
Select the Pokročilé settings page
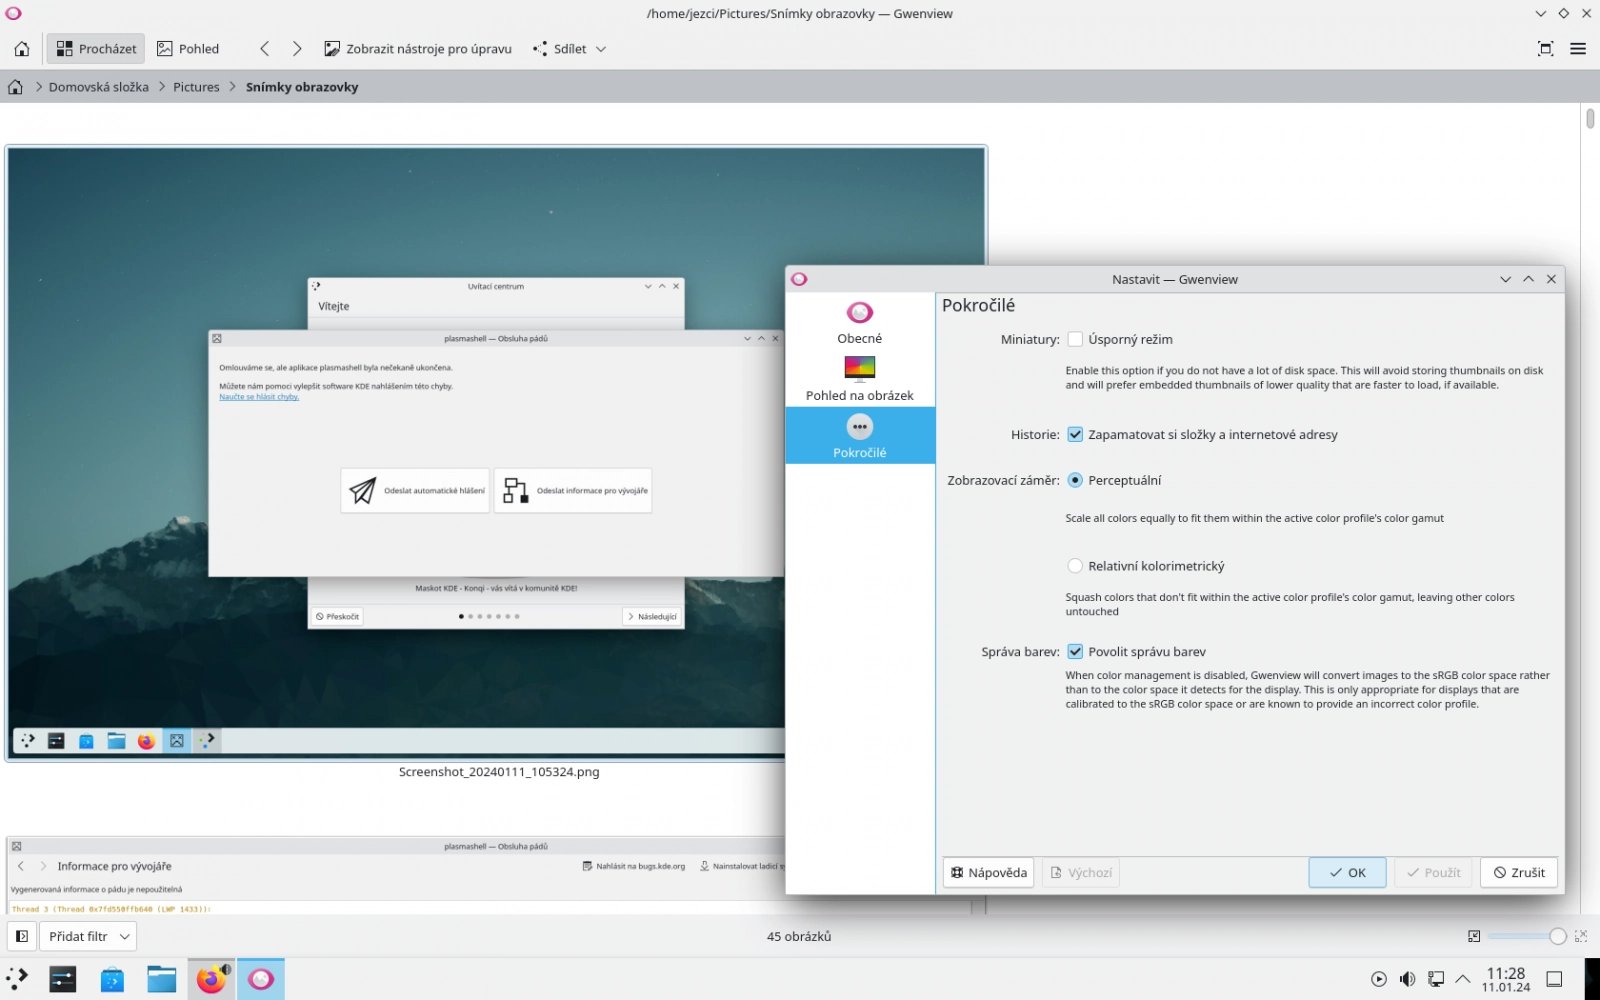click(860, 436)
